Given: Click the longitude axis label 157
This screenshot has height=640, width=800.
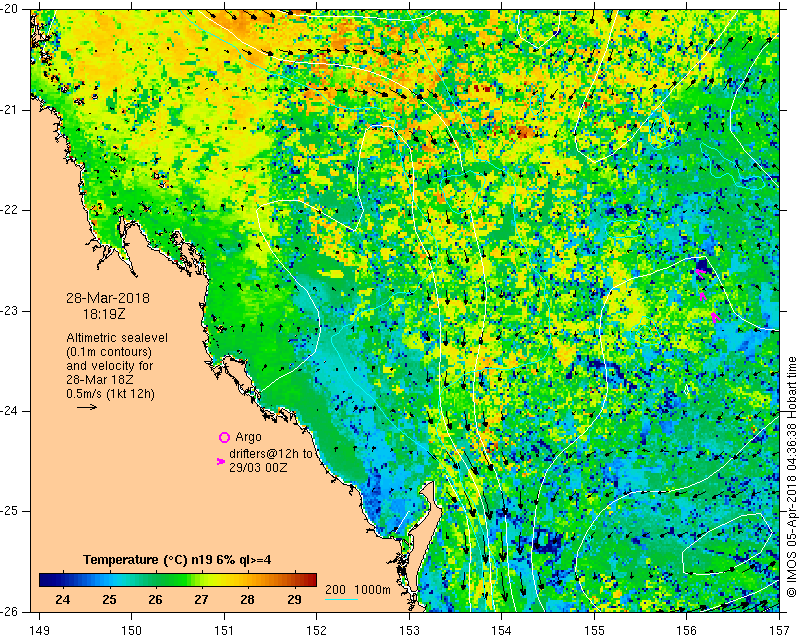Looking at the screenshot, I should click(x=780, y=631).
